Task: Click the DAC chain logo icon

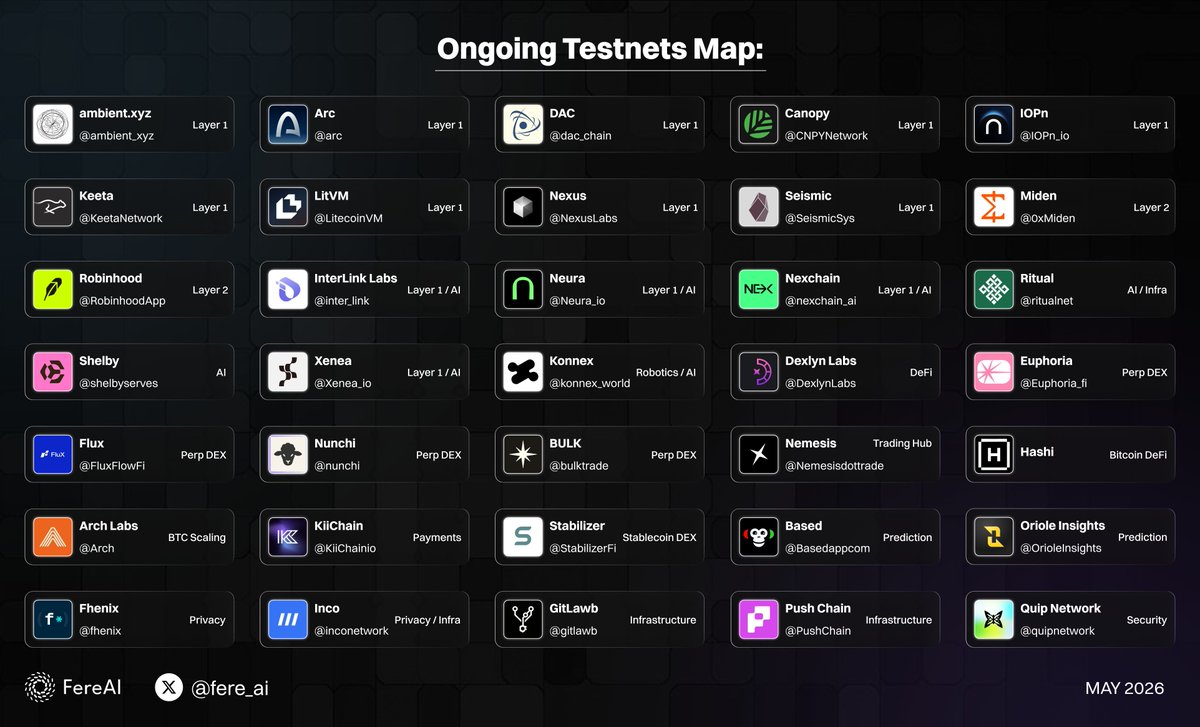Action: point(523,124)
